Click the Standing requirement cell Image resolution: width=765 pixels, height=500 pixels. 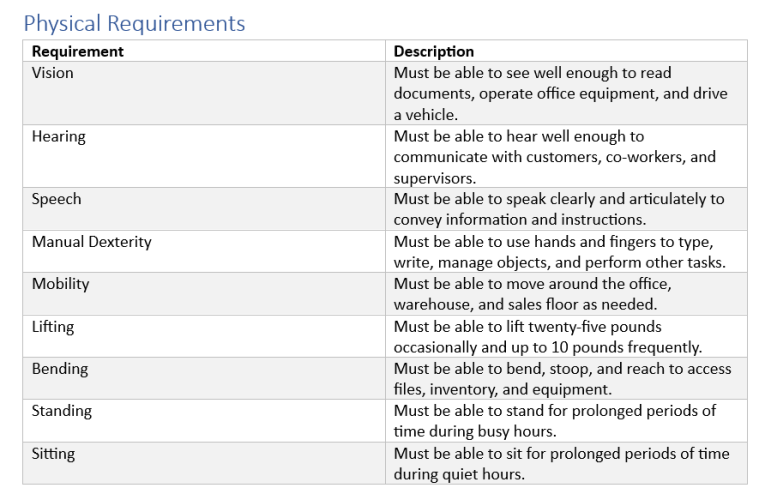coord(204,421)
